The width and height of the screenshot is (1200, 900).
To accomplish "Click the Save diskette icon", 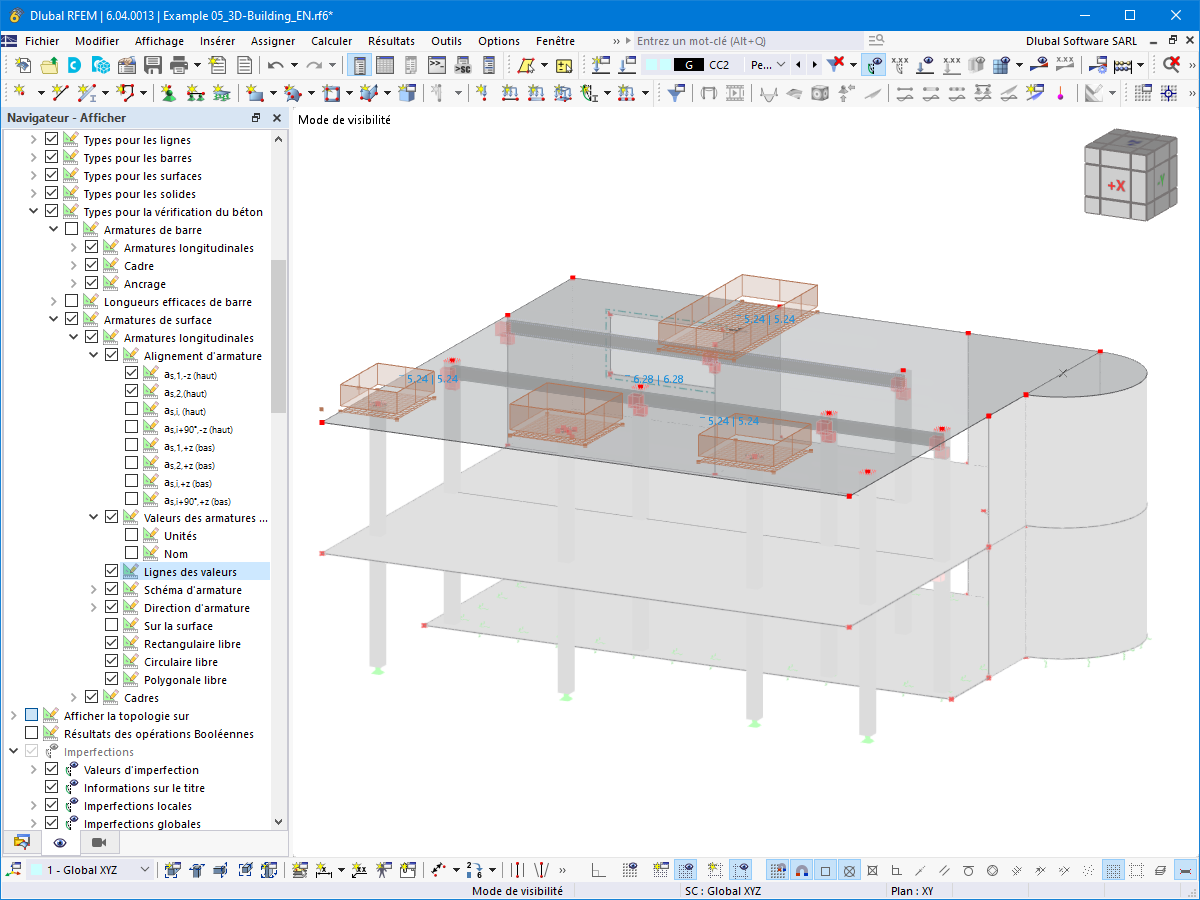I will coord(153,65).
